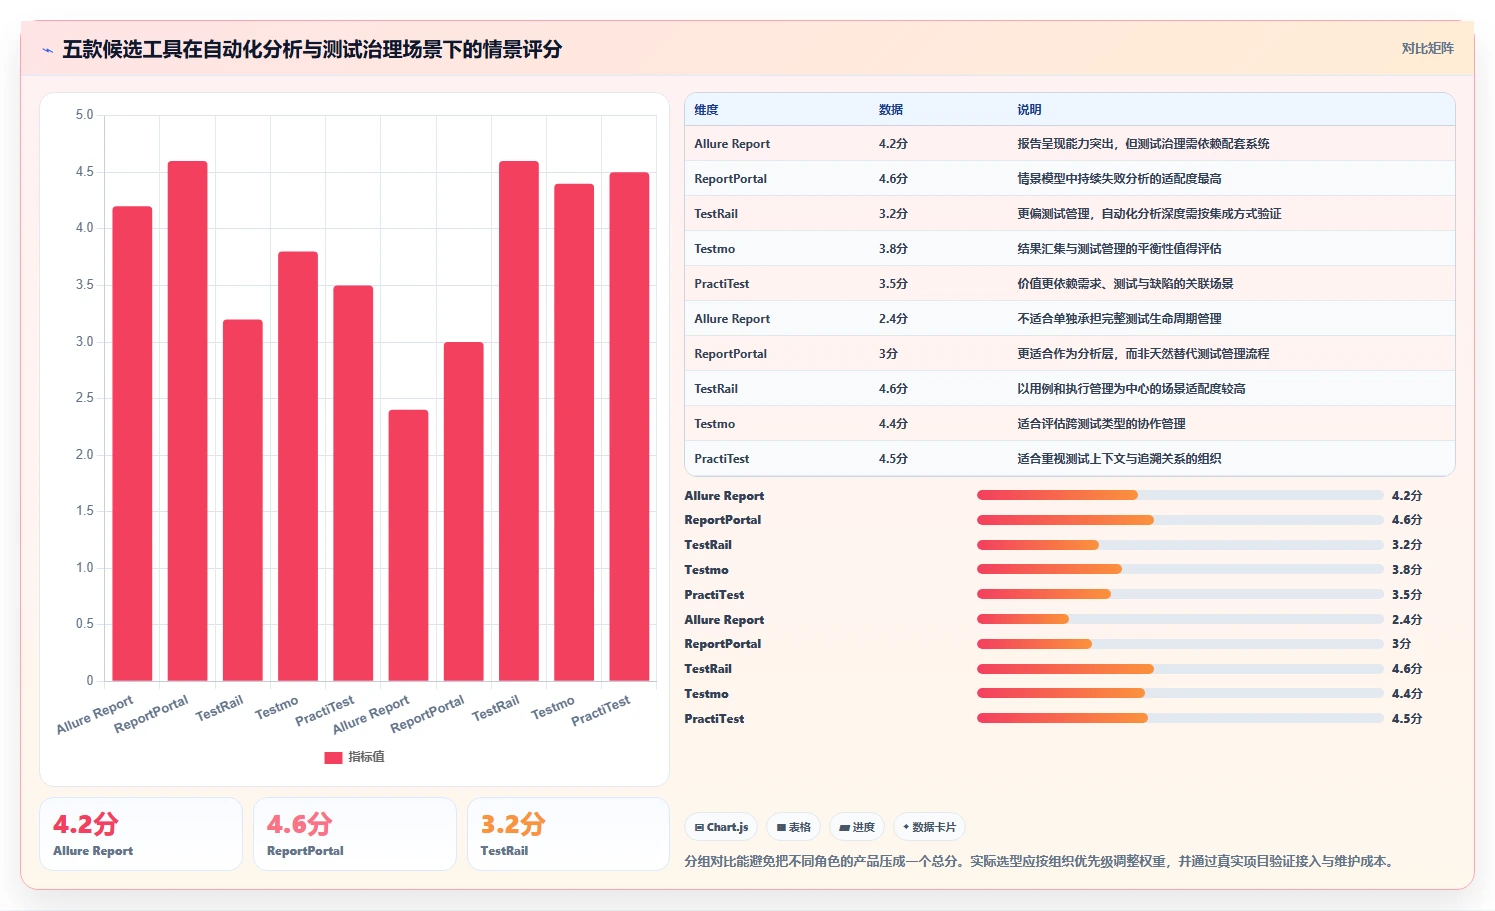Click the PractiTest chart bar reaching 3.5

353,483
